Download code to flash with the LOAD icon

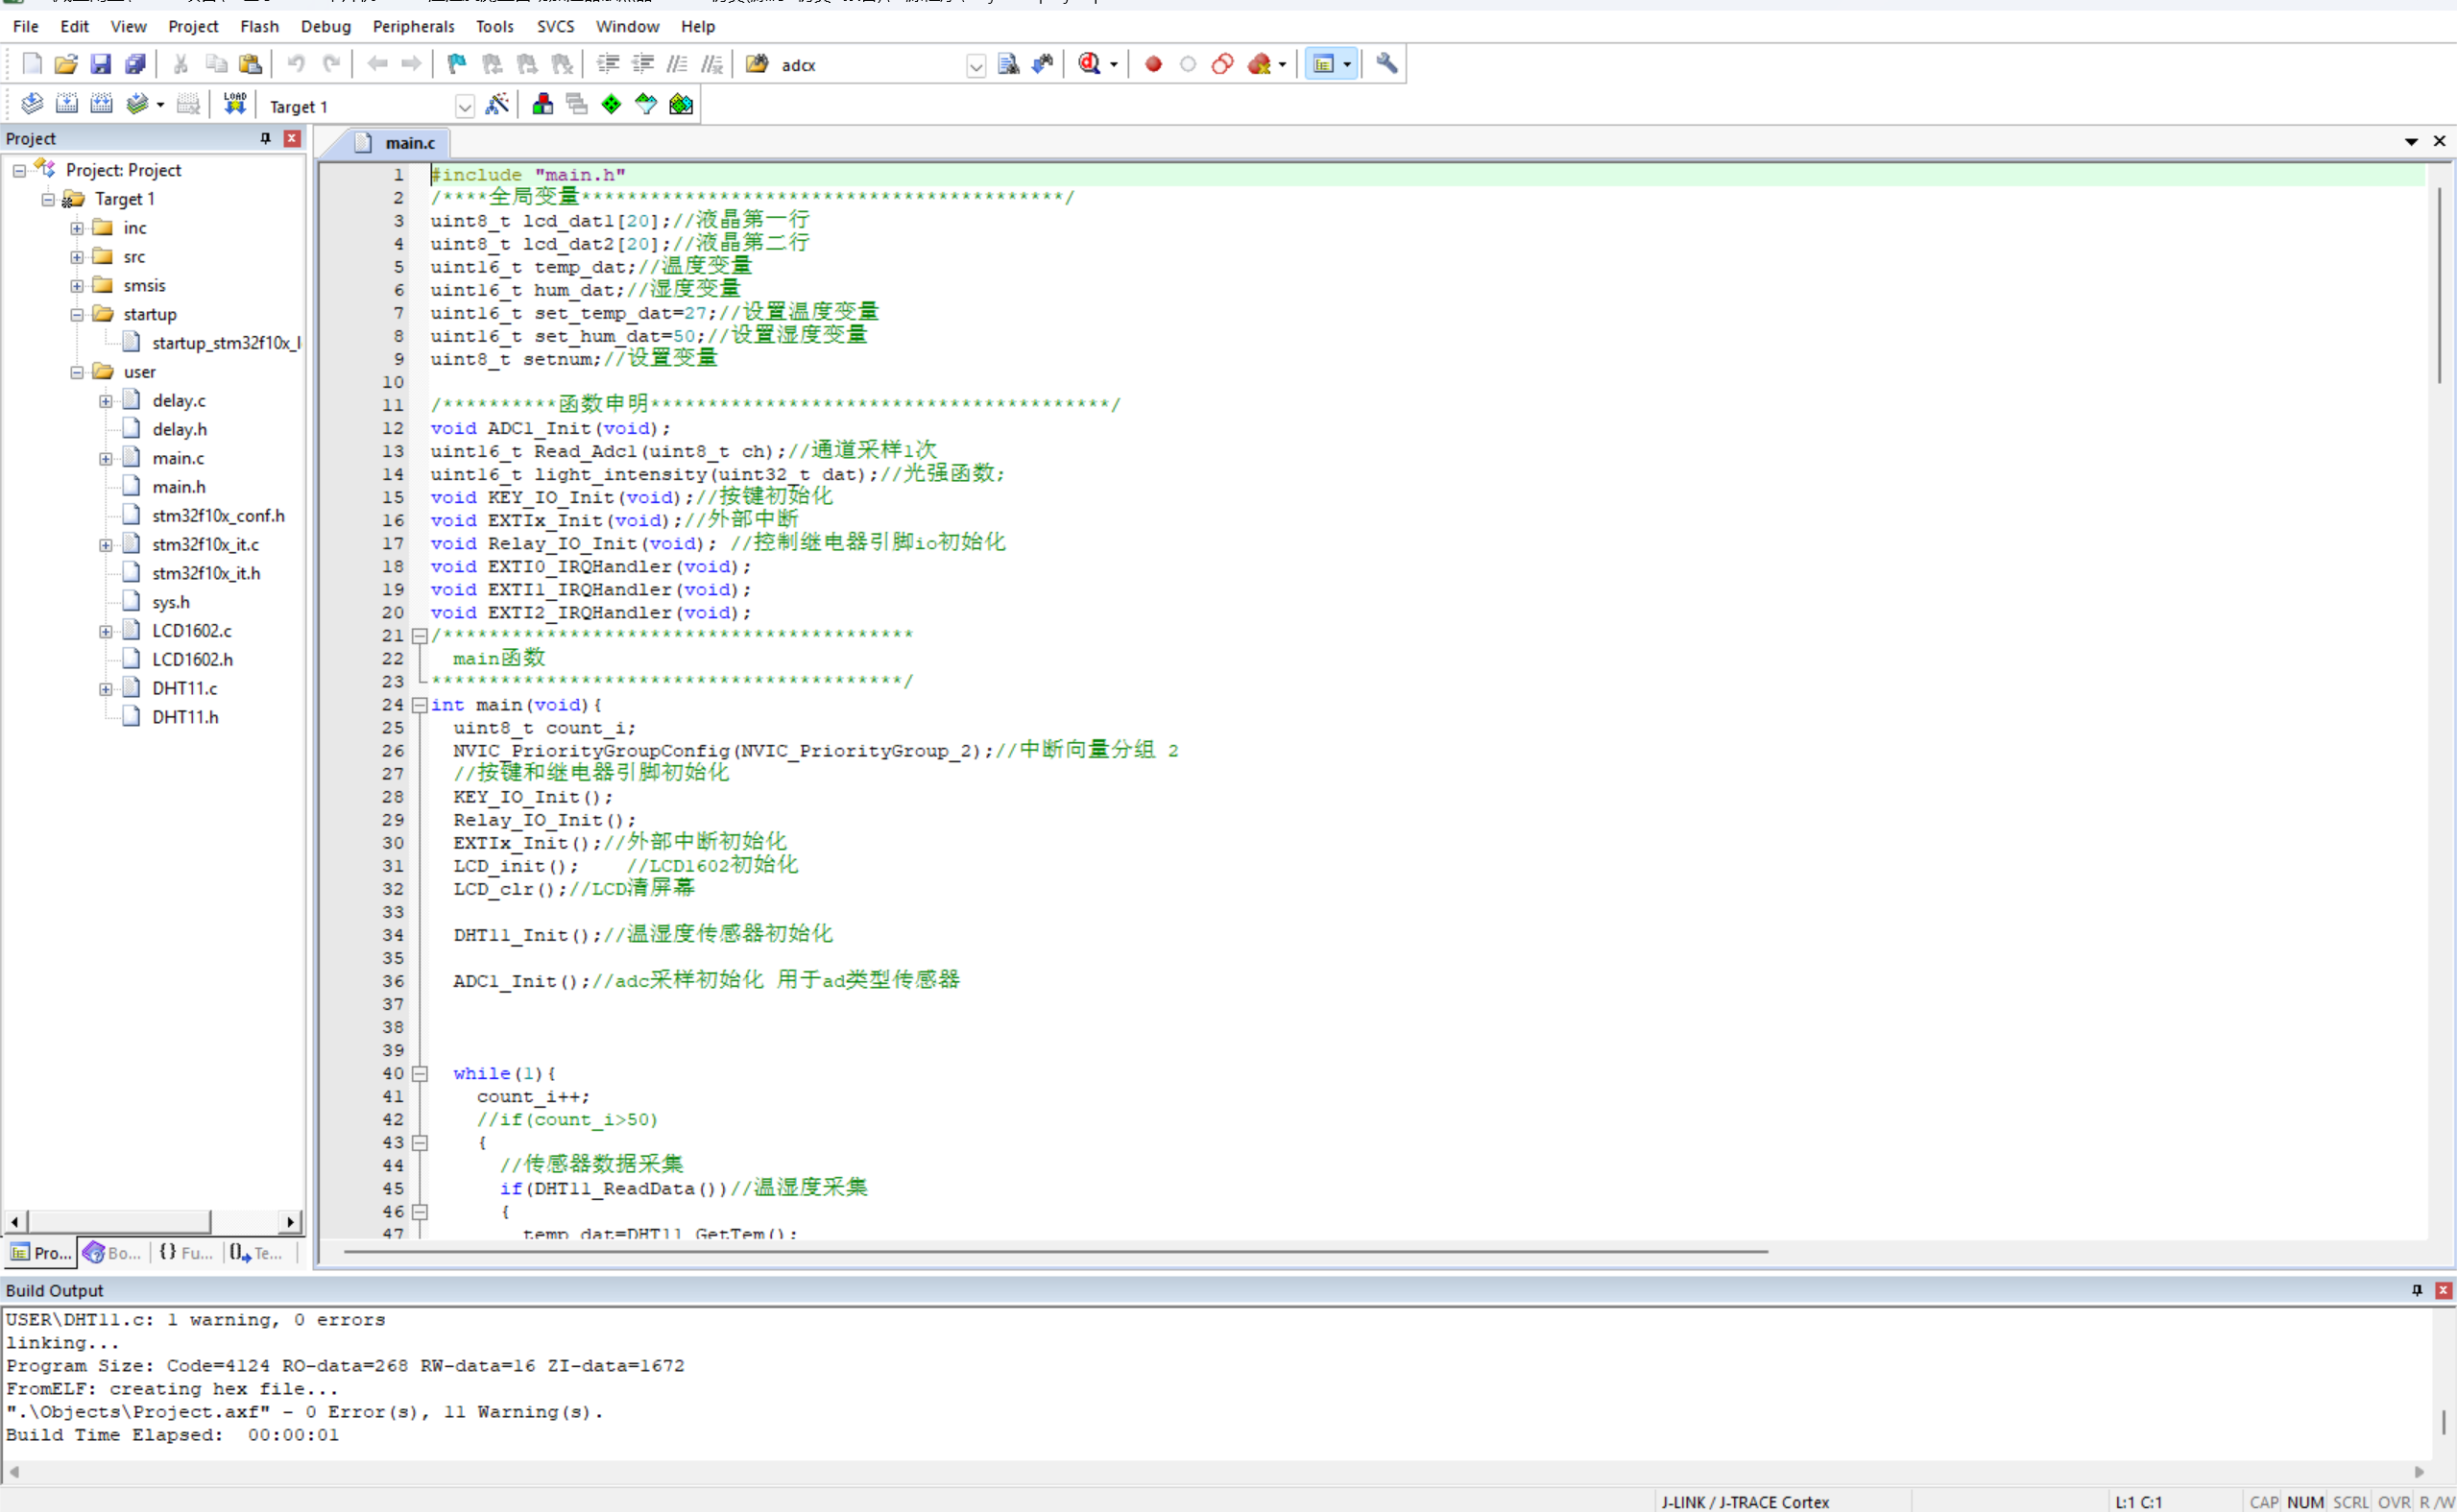pos(235,104)
